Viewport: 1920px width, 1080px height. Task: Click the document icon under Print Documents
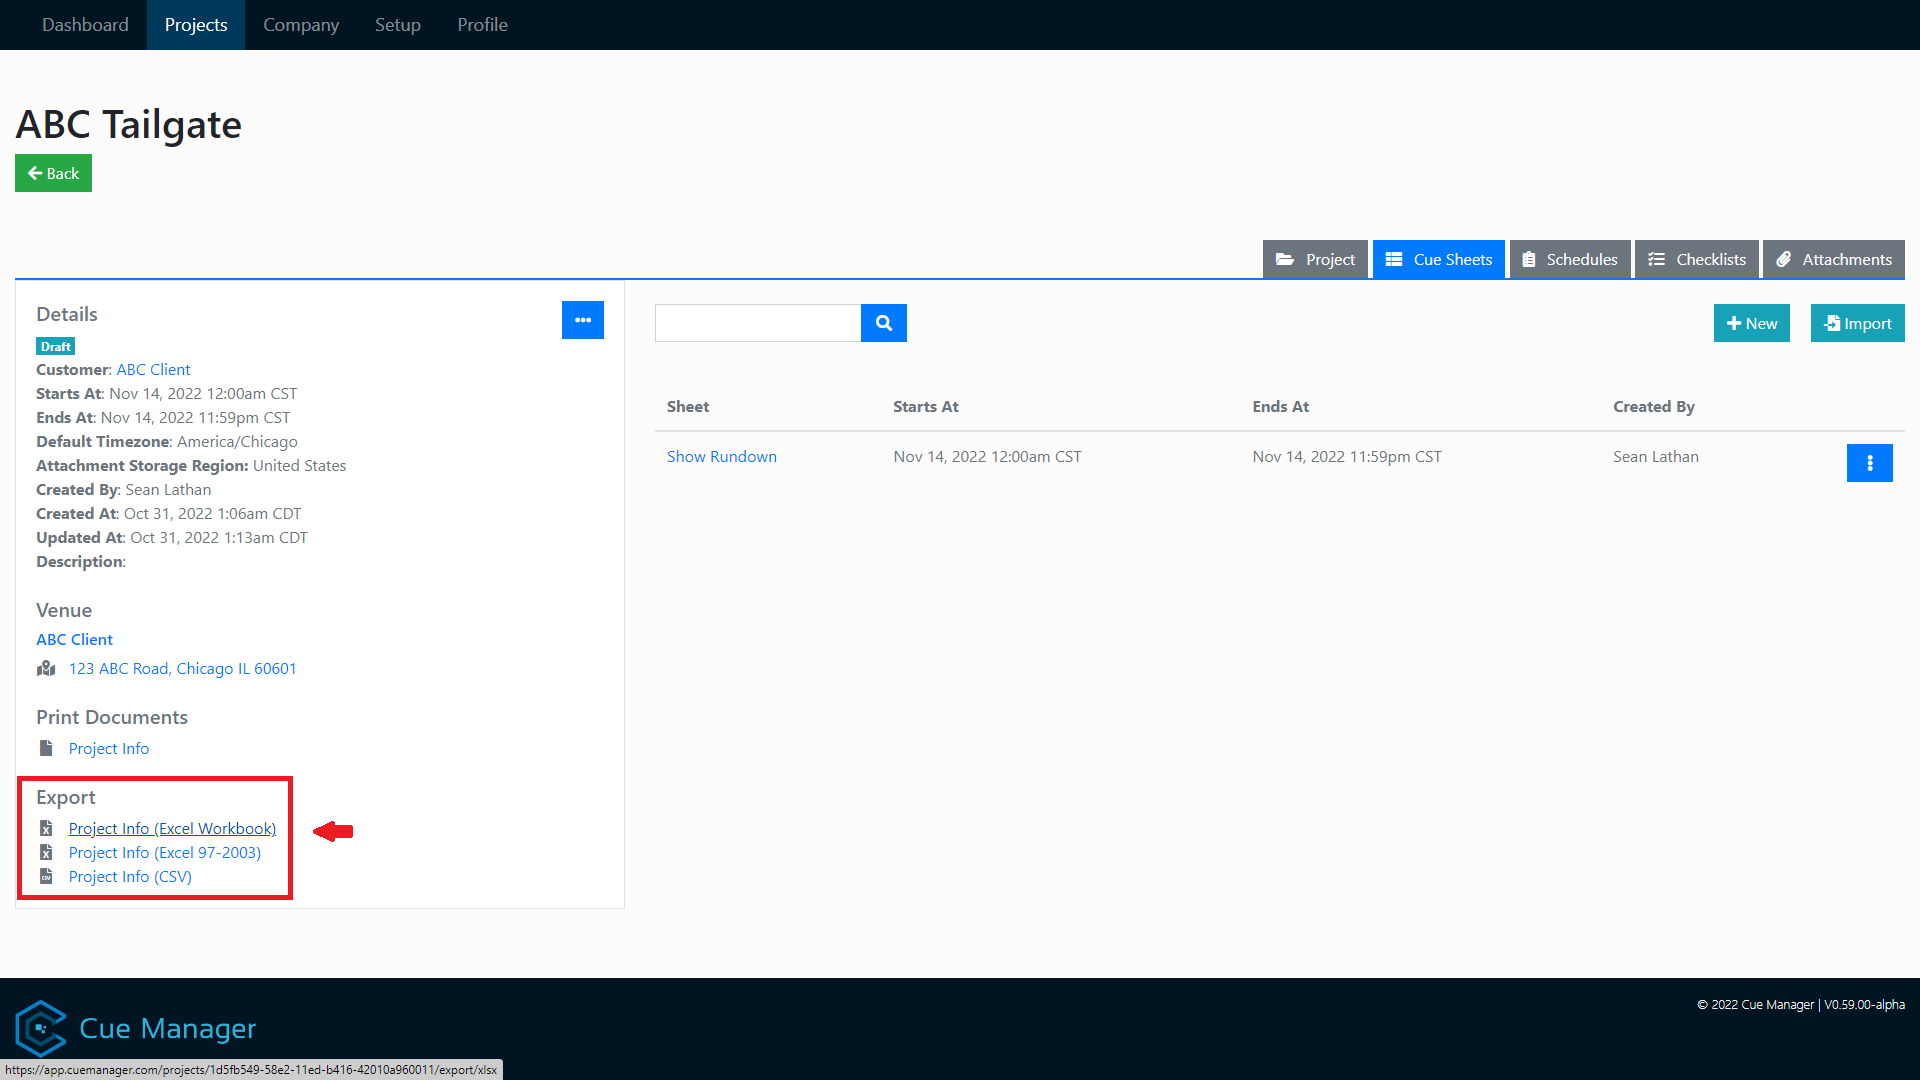coord(46,747)
